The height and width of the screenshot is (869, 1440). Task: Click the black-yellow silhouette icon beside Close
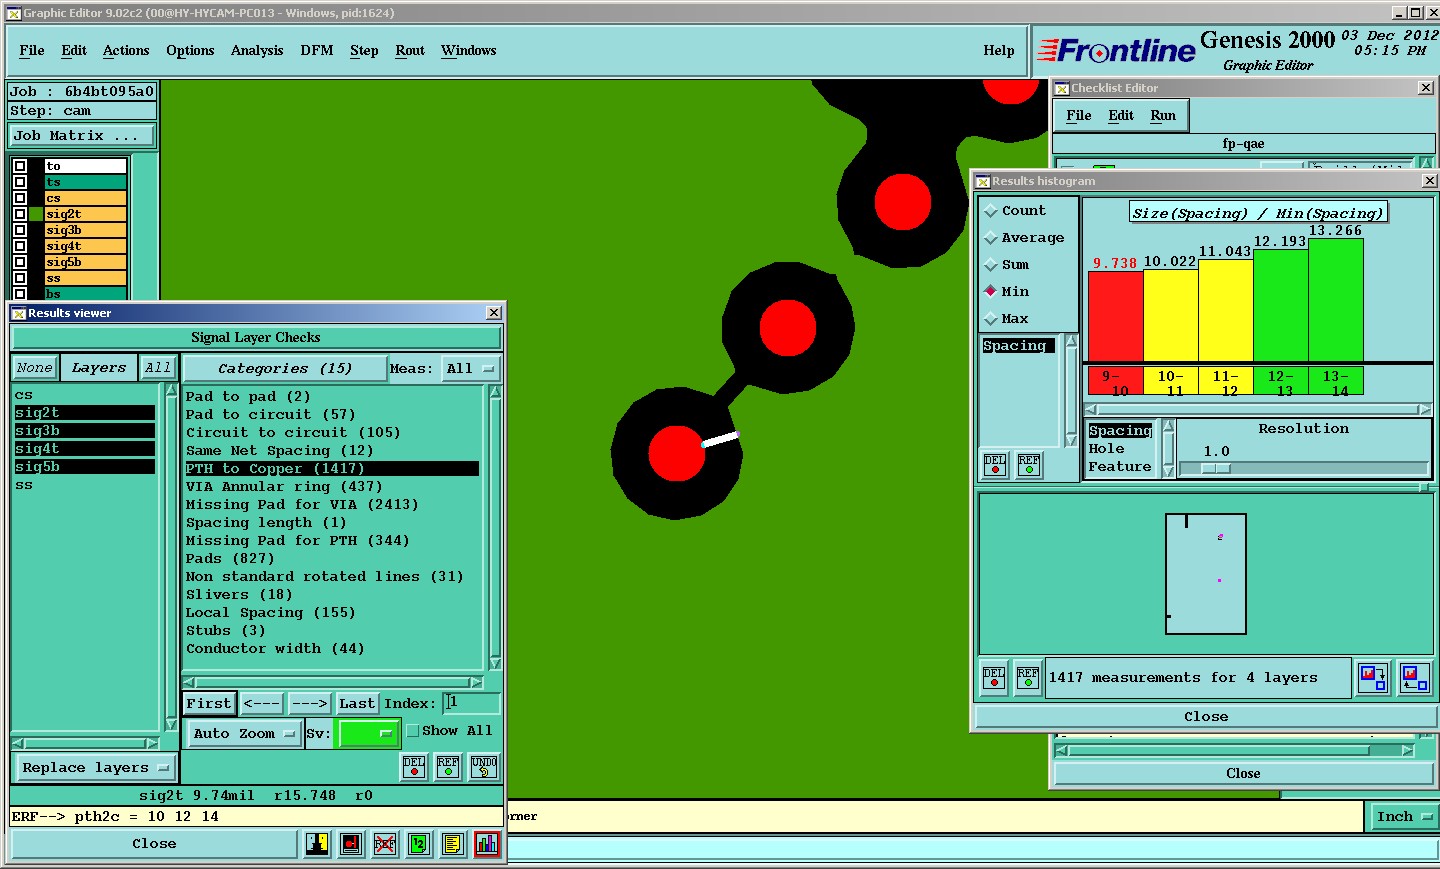click(317, 844)
